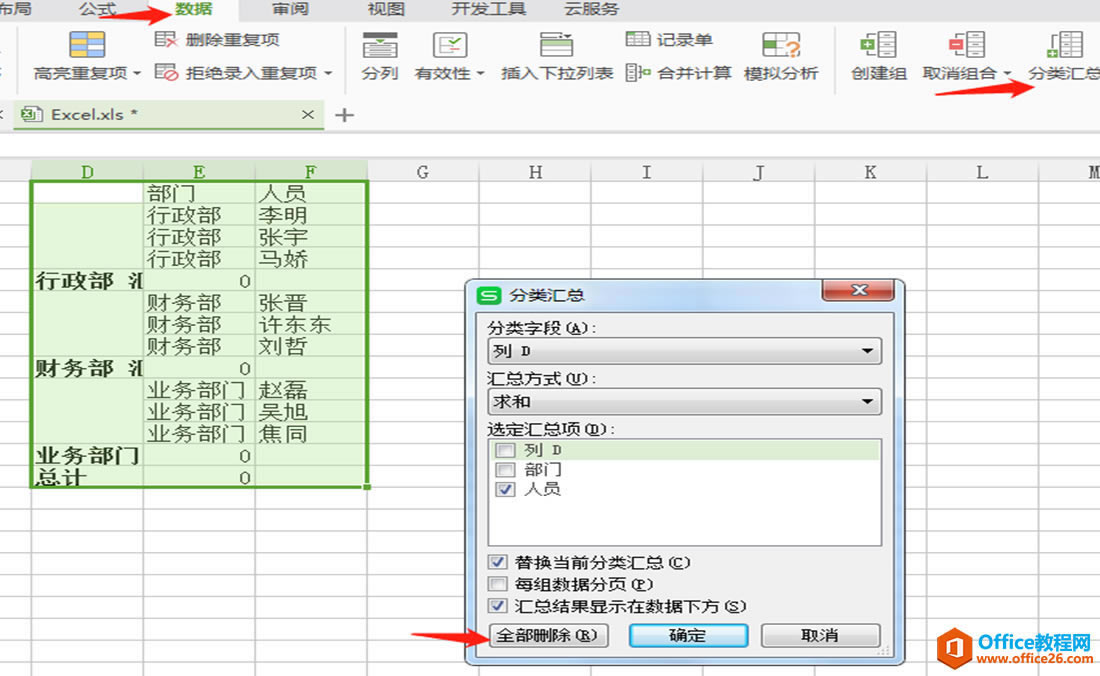Viewport: 1100px width, 676px height.
Task: Click the 有效性 data validation icon
Action: [x=450, y=45]
